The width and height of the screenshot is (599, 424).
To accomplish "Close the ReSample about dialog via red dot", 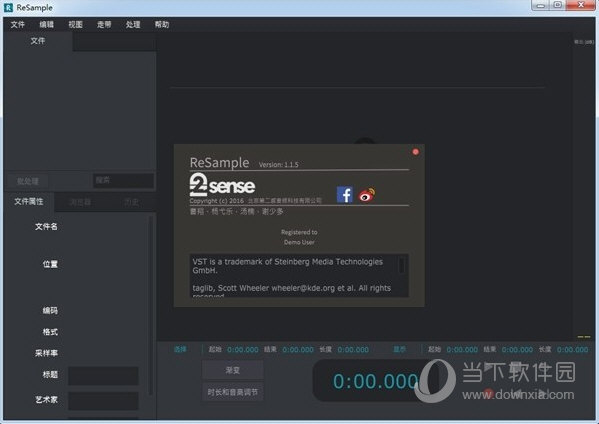I will (x=416, y=152).
